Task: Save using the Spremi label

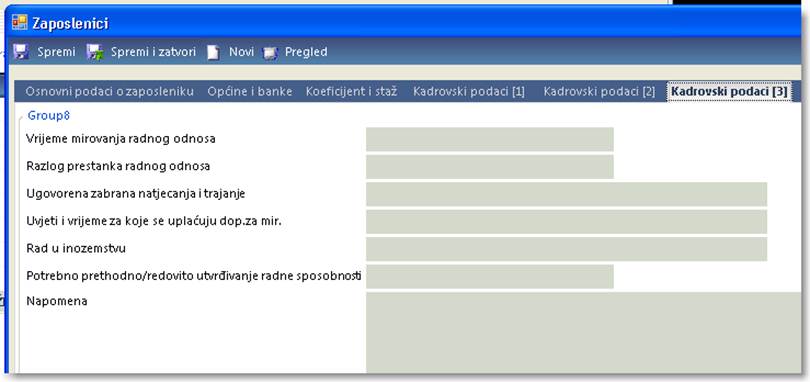Action: pos(56,52)
